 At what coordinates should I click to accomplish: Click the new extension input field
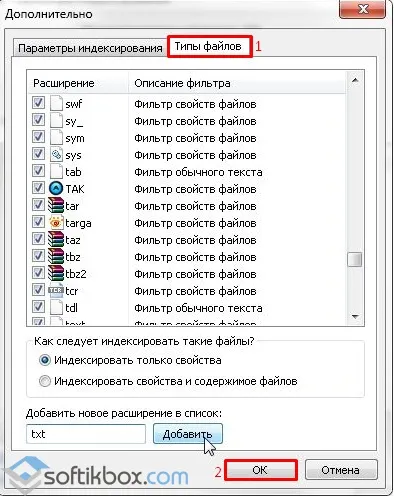point(86,434)
